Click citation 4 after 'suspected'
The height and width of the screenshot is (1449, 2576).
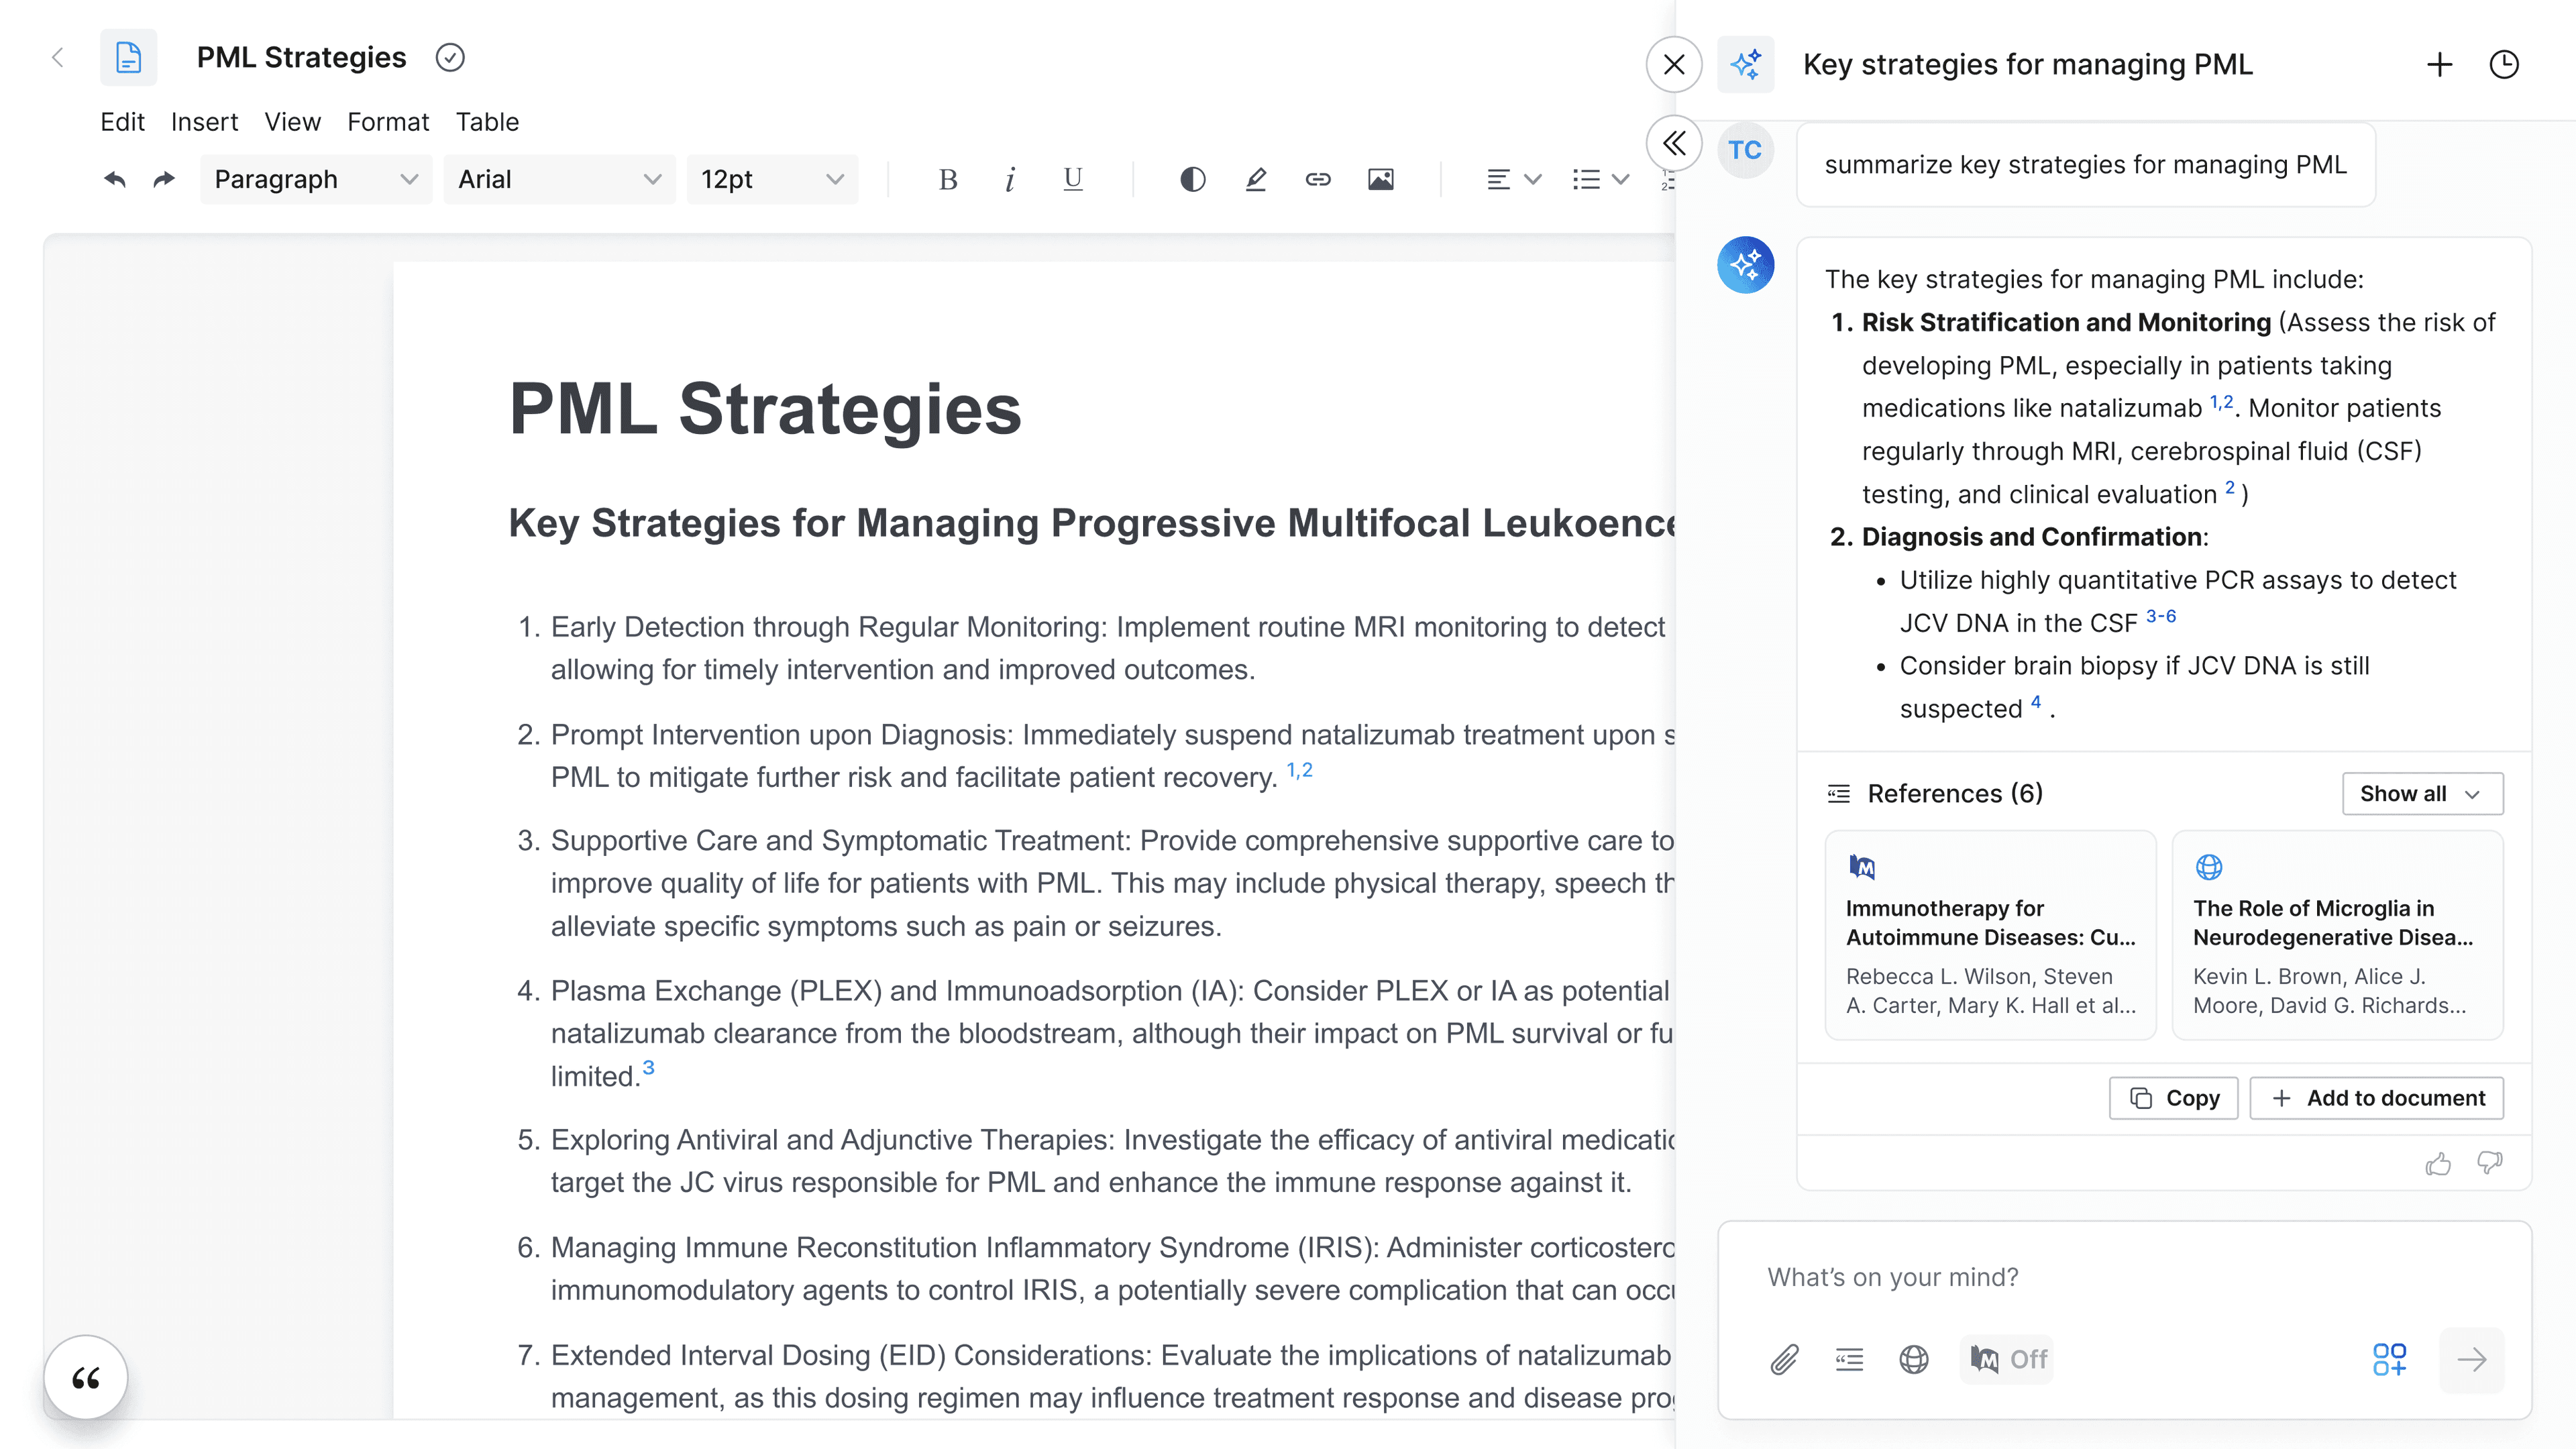click(x=2036, y=702)
